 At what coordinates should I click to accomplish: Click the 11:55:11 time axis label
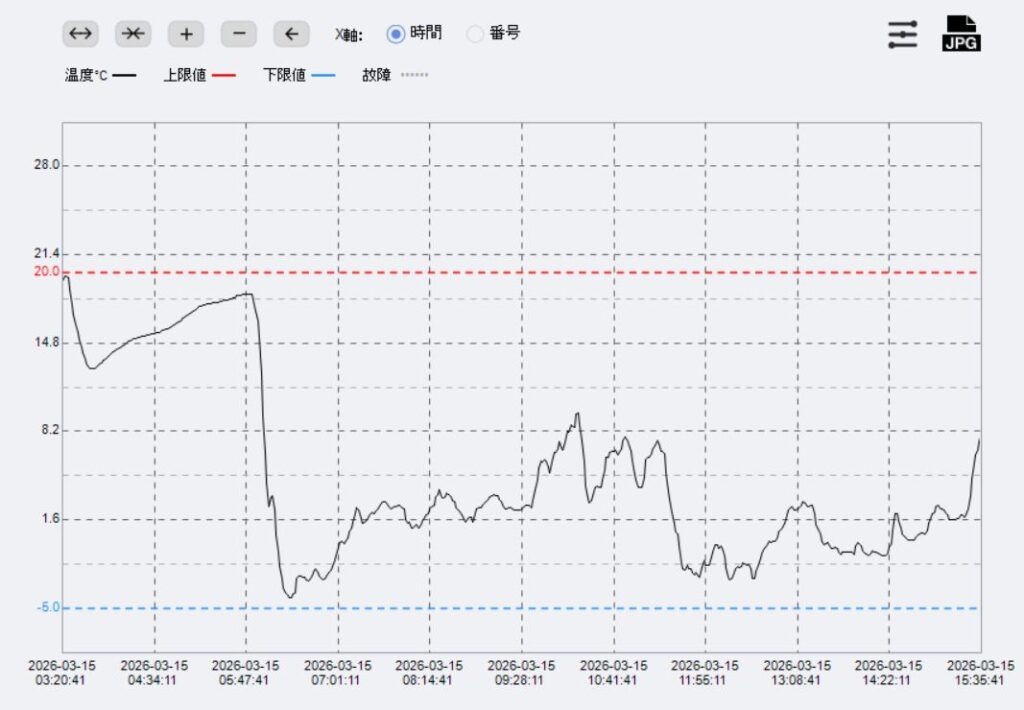tap(705, 672)
